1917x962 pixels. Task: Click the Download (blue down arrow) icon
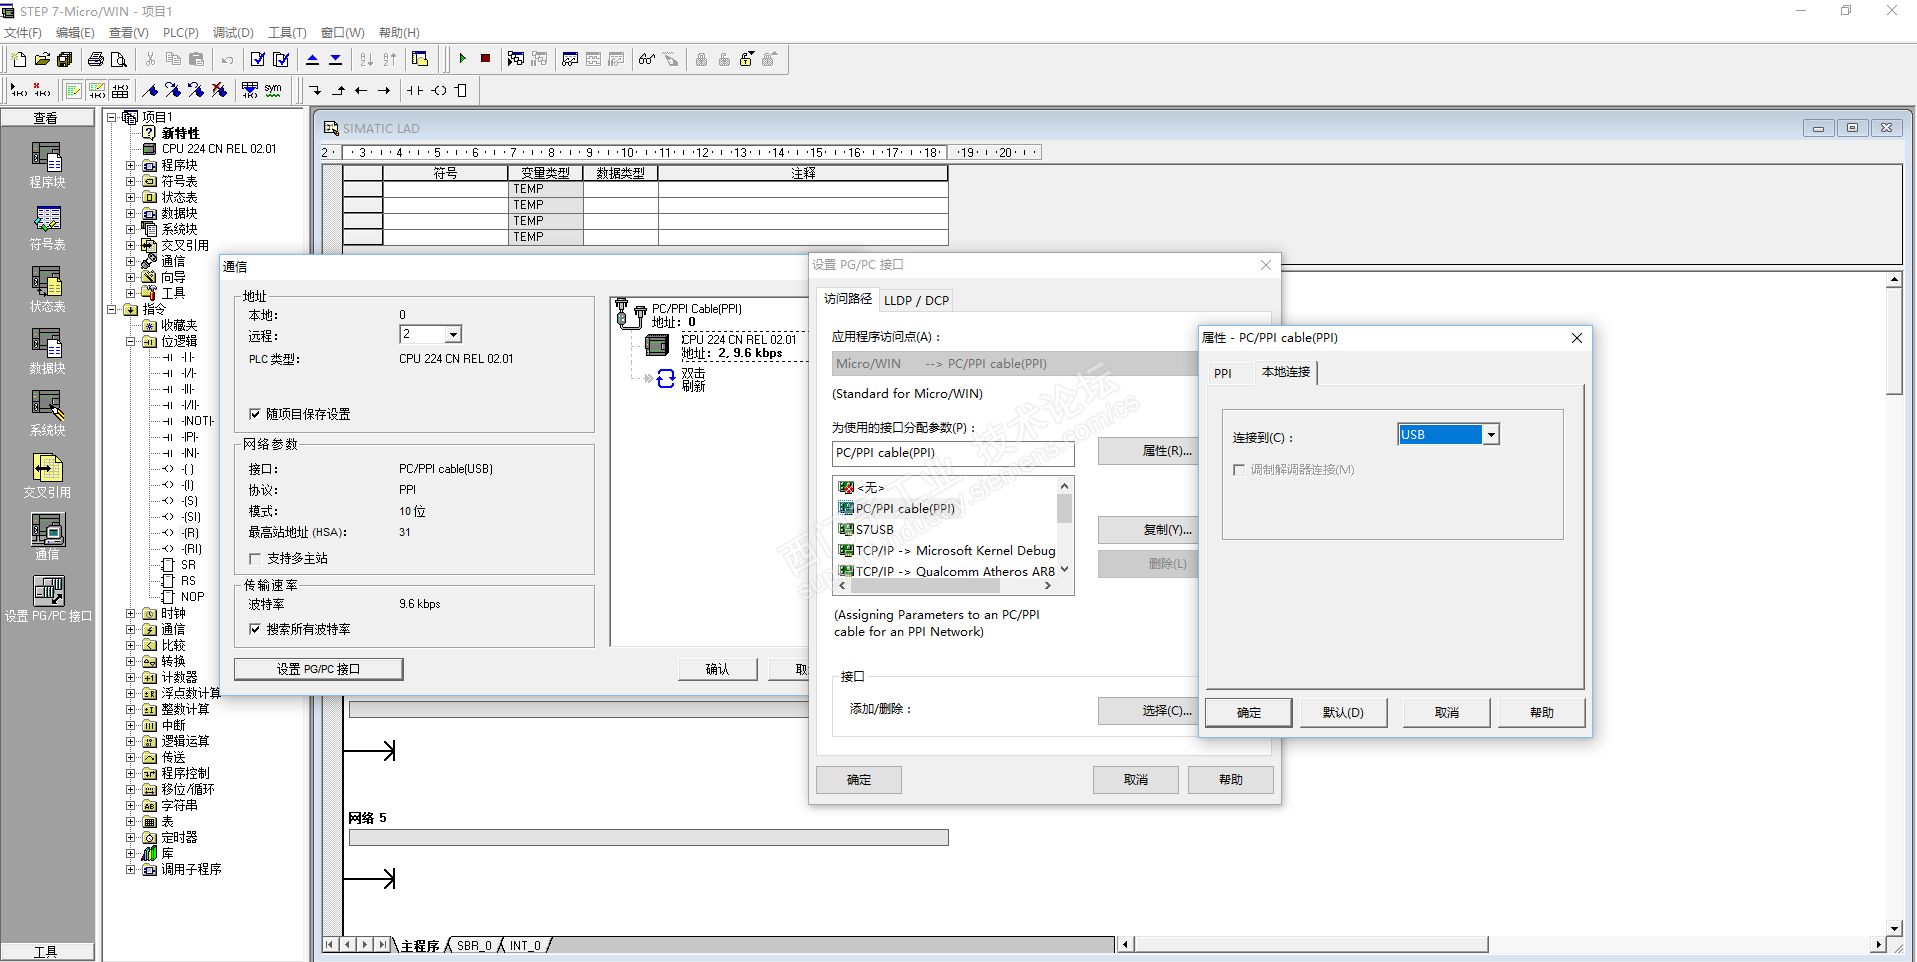[335, 60]
